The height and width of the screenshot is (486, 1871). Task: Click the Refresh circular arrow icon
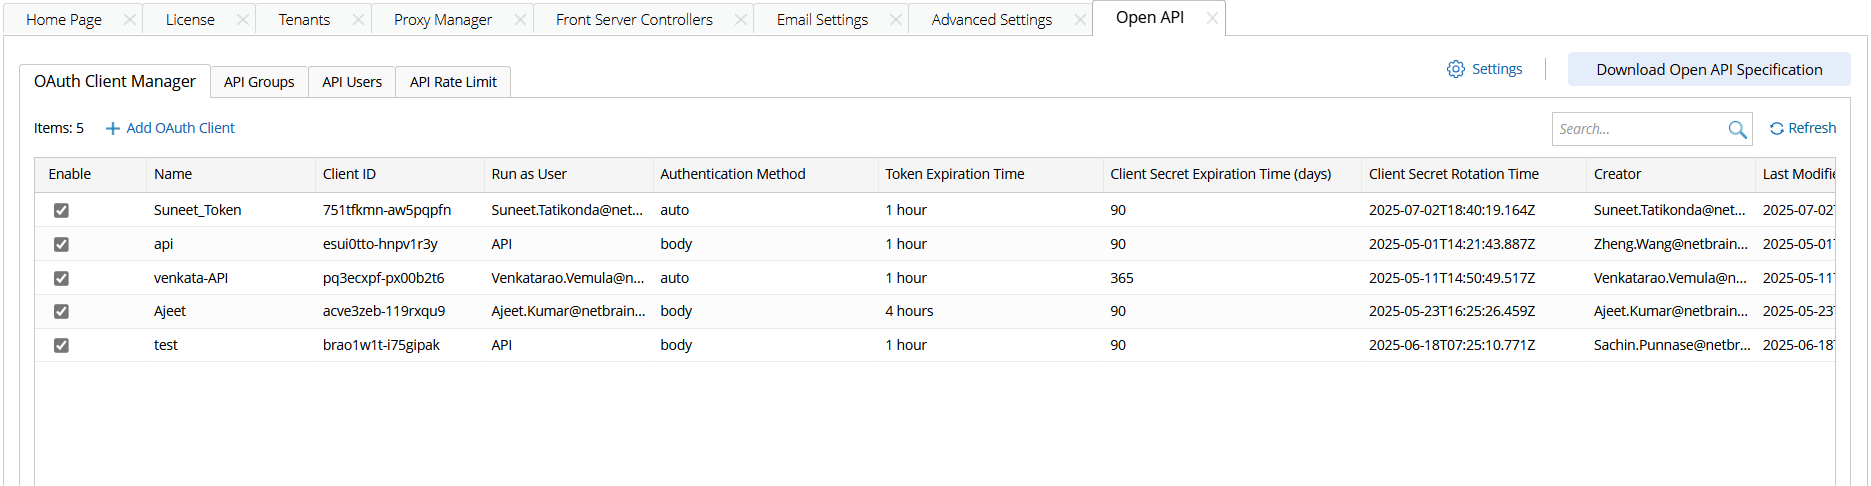click(x=1777, y=129)
